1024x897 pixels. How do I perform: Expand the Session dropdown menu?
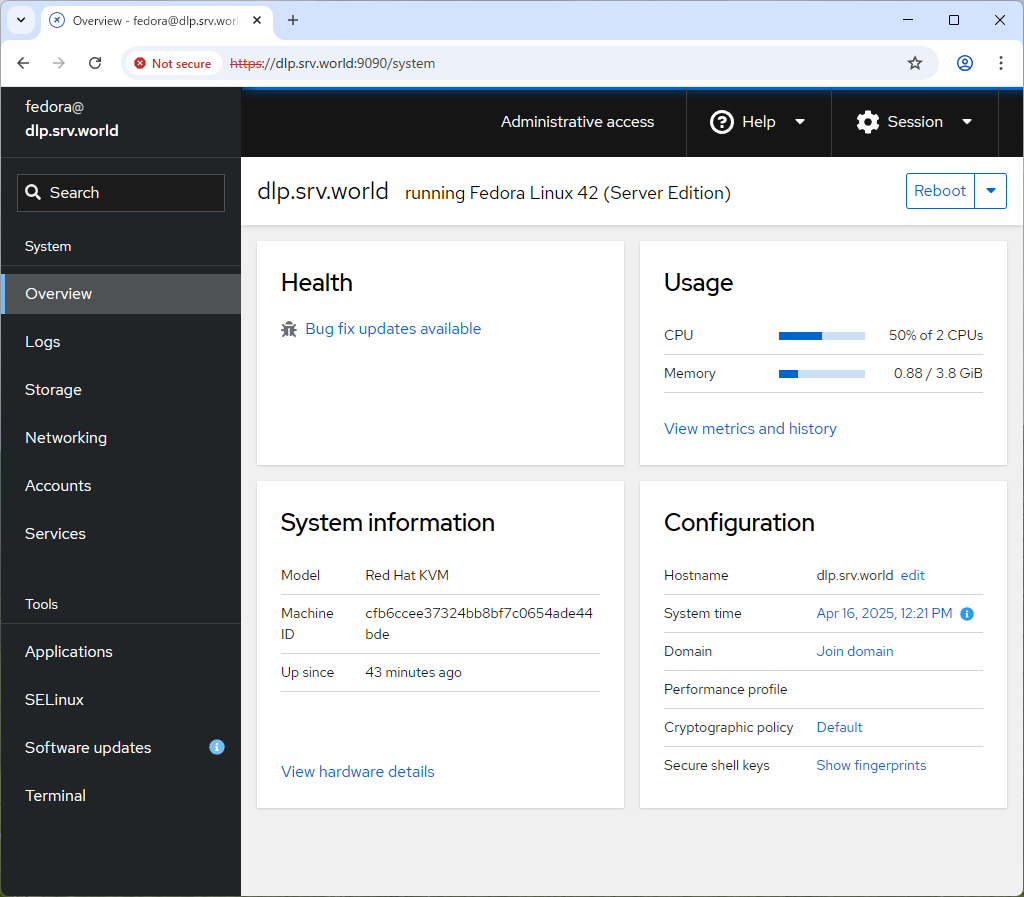tap(967, 122)
